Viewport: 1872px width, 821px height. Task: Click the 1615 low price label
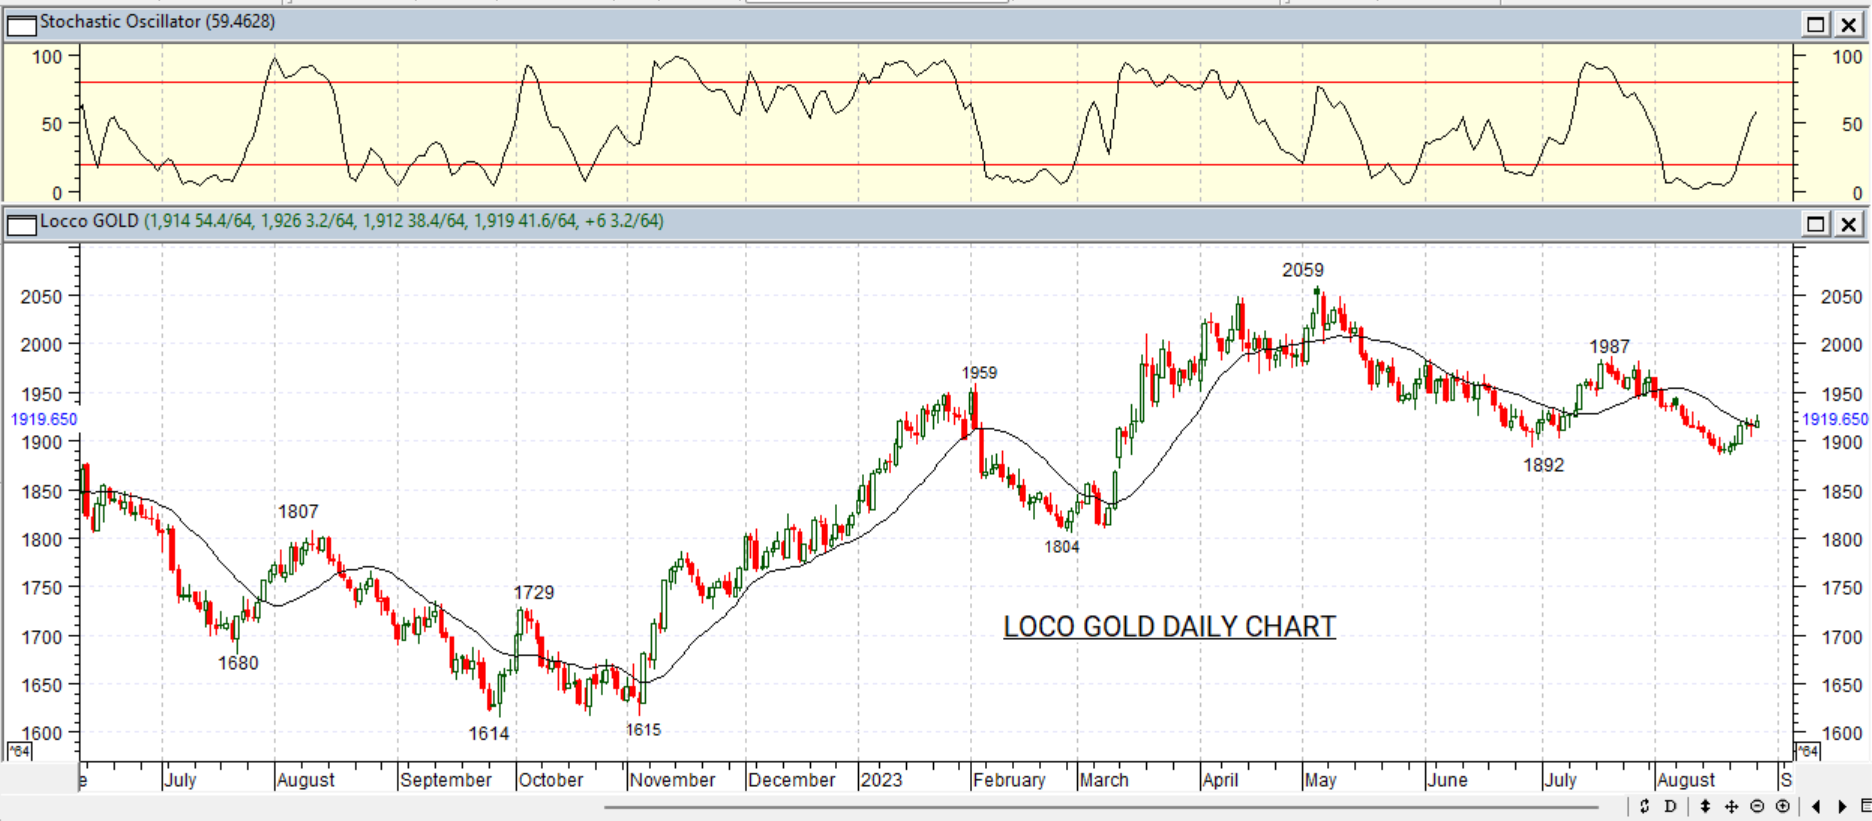[x=643, y=730]
